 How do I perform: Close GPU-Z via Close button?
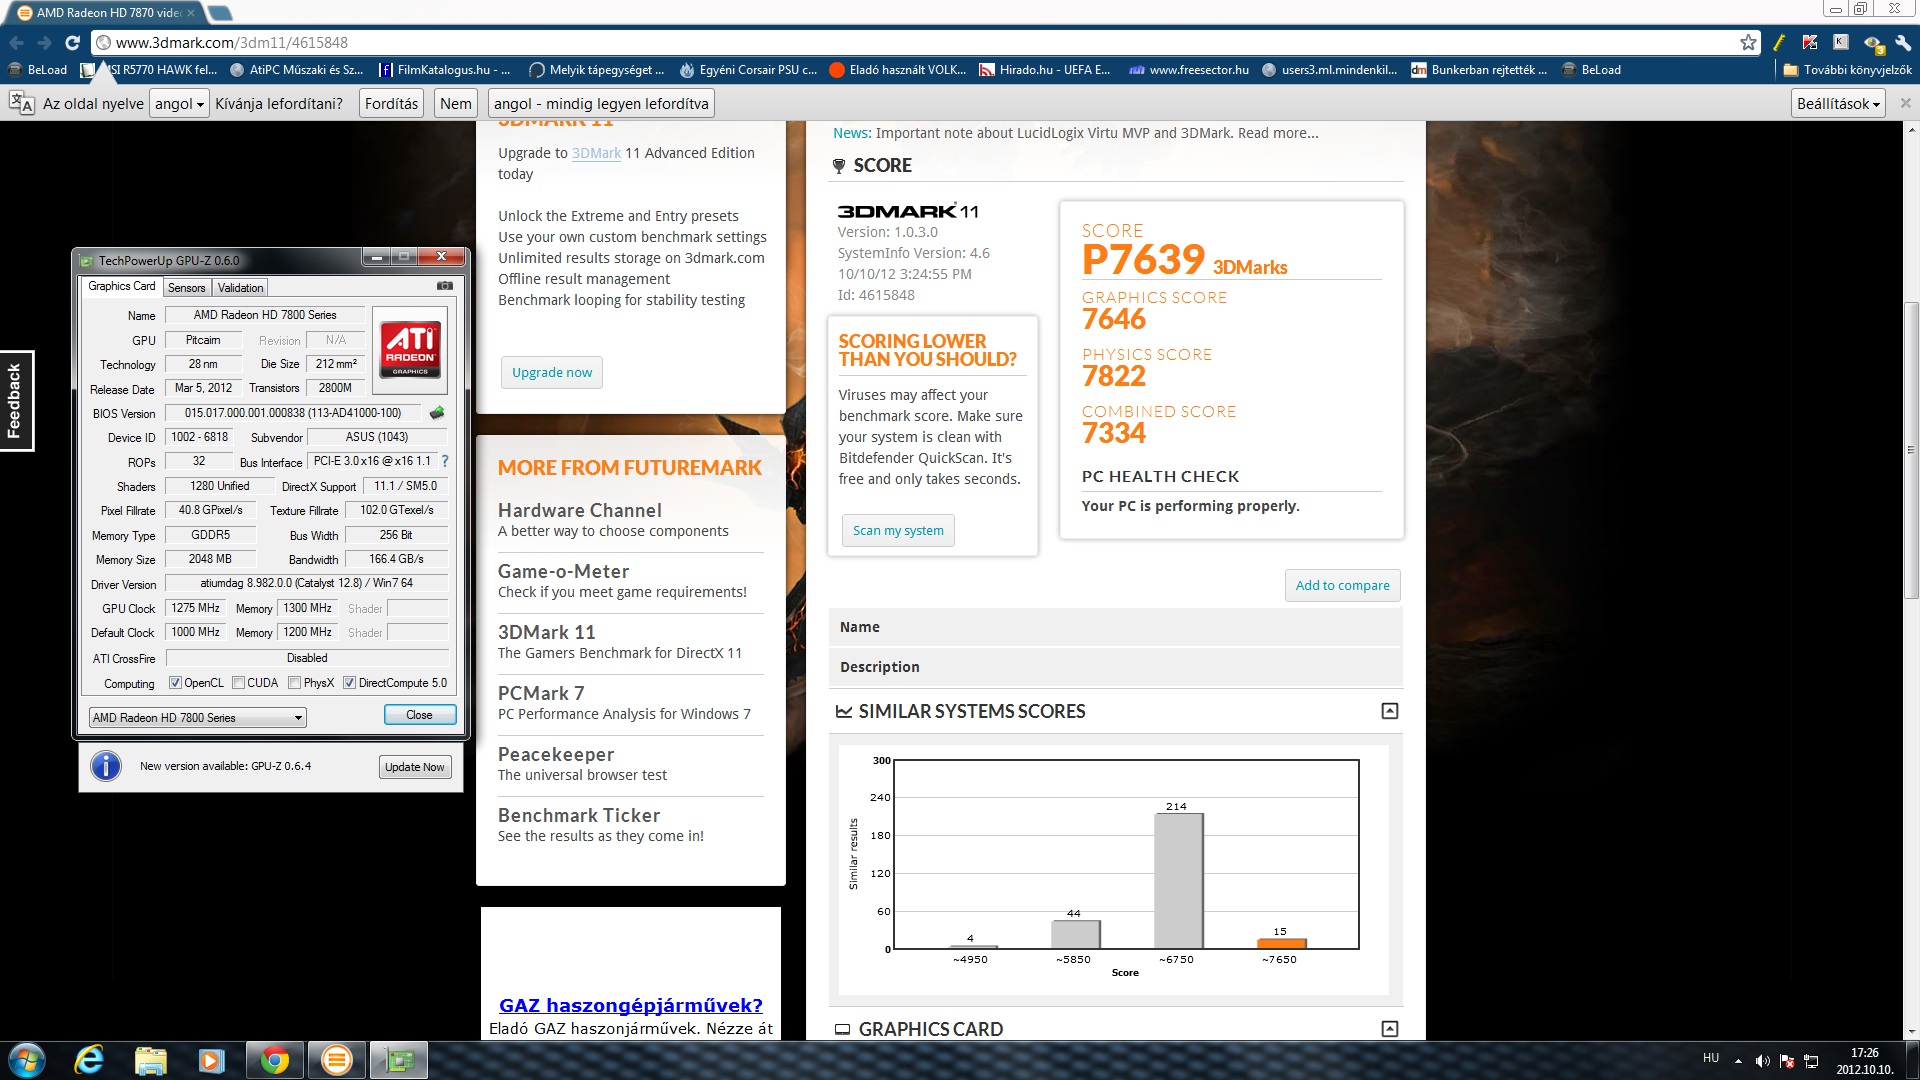419,715
